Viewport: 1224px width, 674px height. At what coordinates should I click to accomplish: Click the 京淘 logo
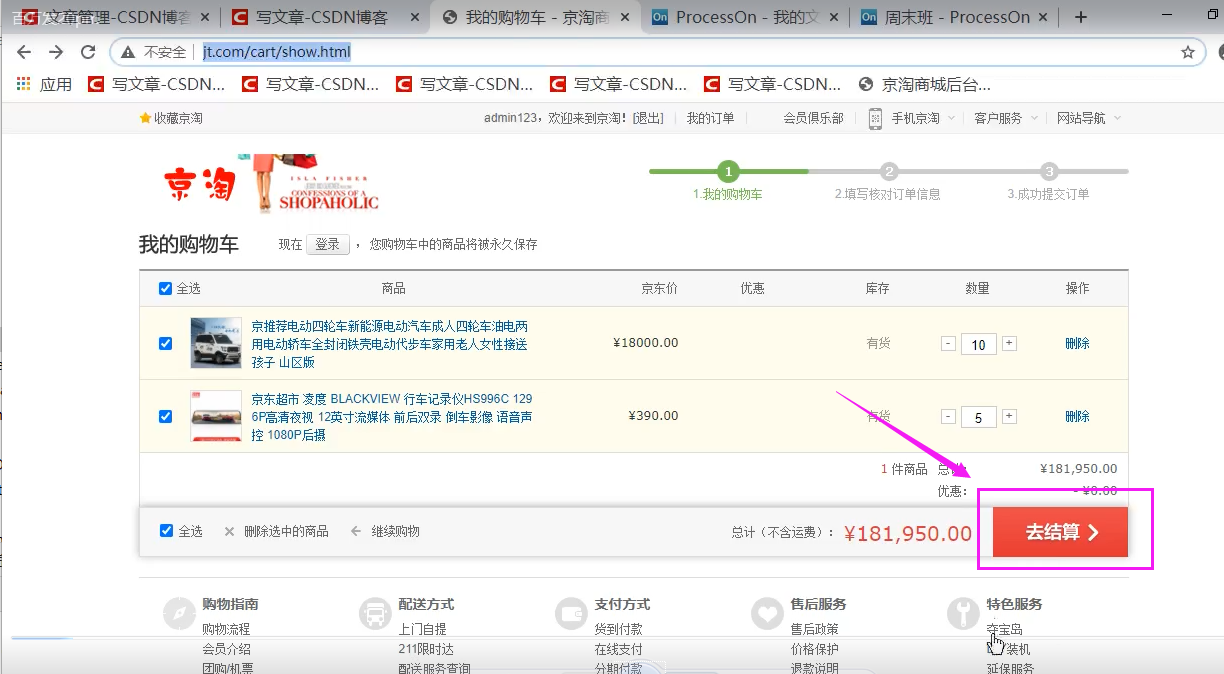click(x=200, y=184)
